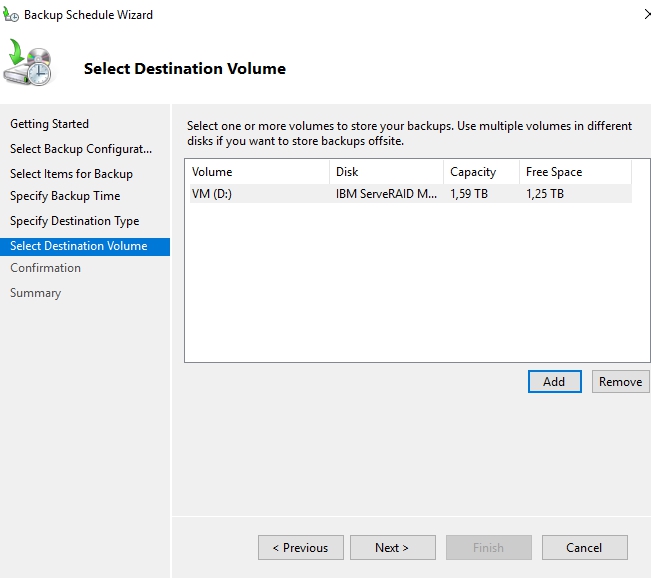Go back with the Previous button
Image resolution: width=651 pixels, height=578 pixels.
click(301, 548)
